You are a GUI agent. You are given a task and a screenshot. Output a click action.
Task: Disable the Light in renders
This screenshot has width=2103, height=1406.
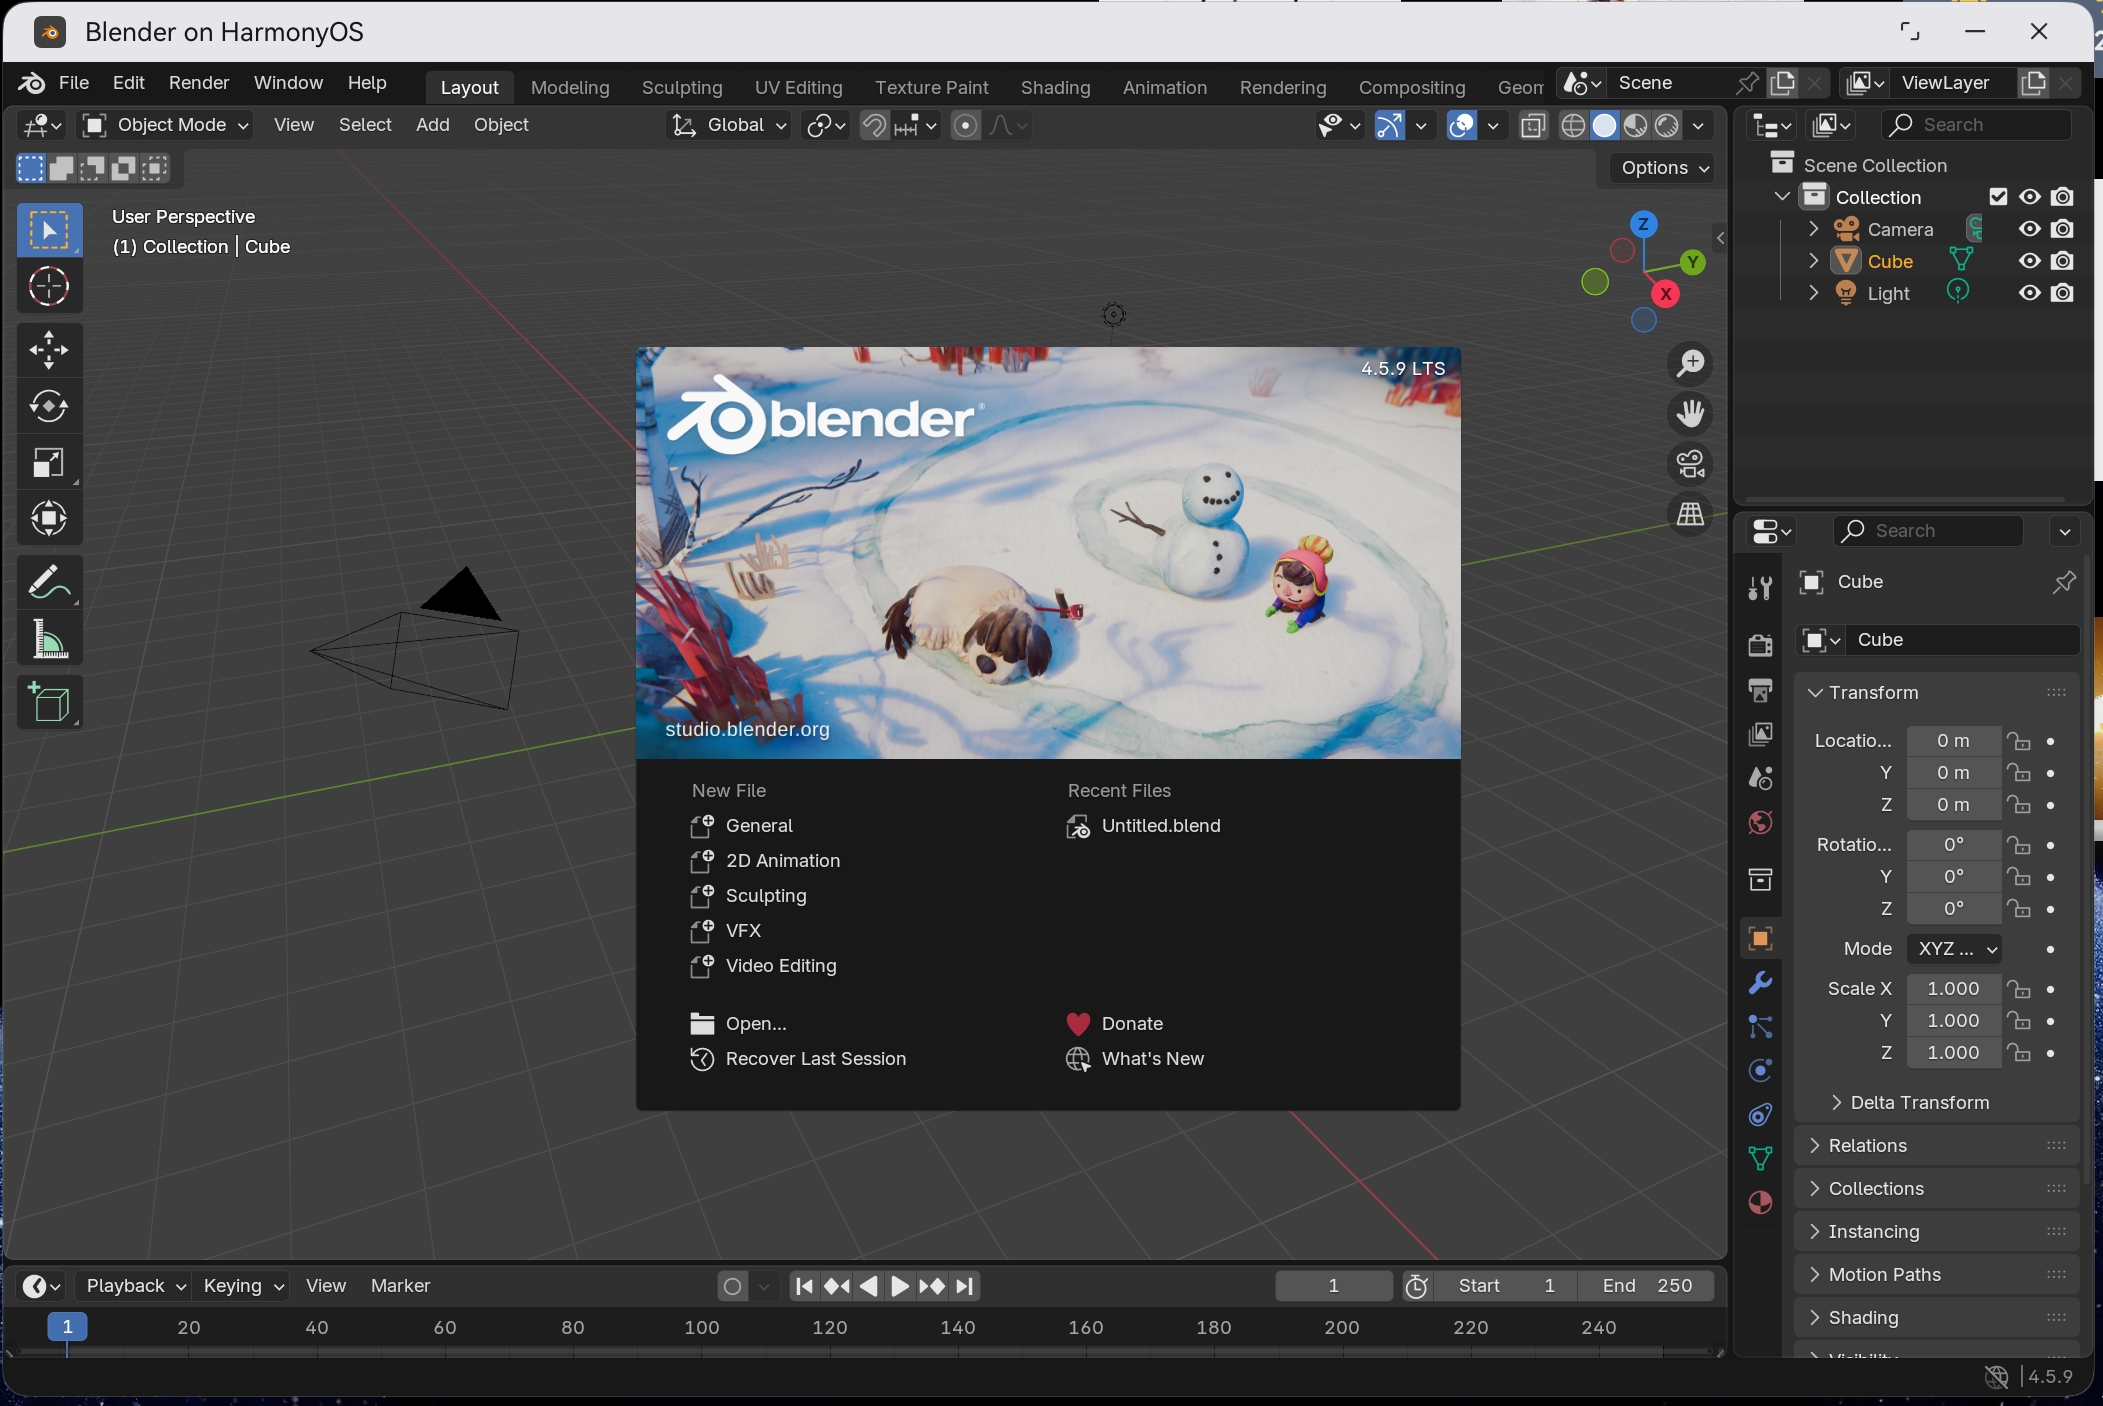pos(2062,293)
